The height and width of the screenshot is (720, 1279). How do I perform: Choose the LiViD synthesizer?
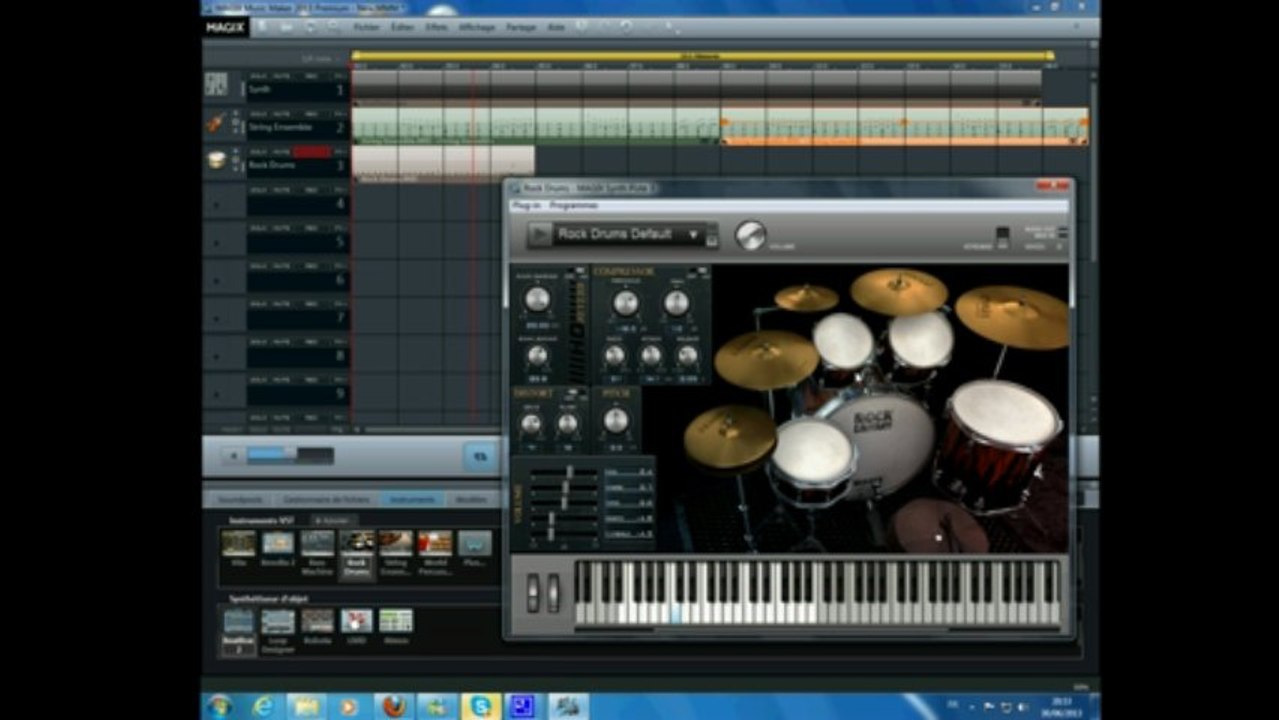point(357,627)
